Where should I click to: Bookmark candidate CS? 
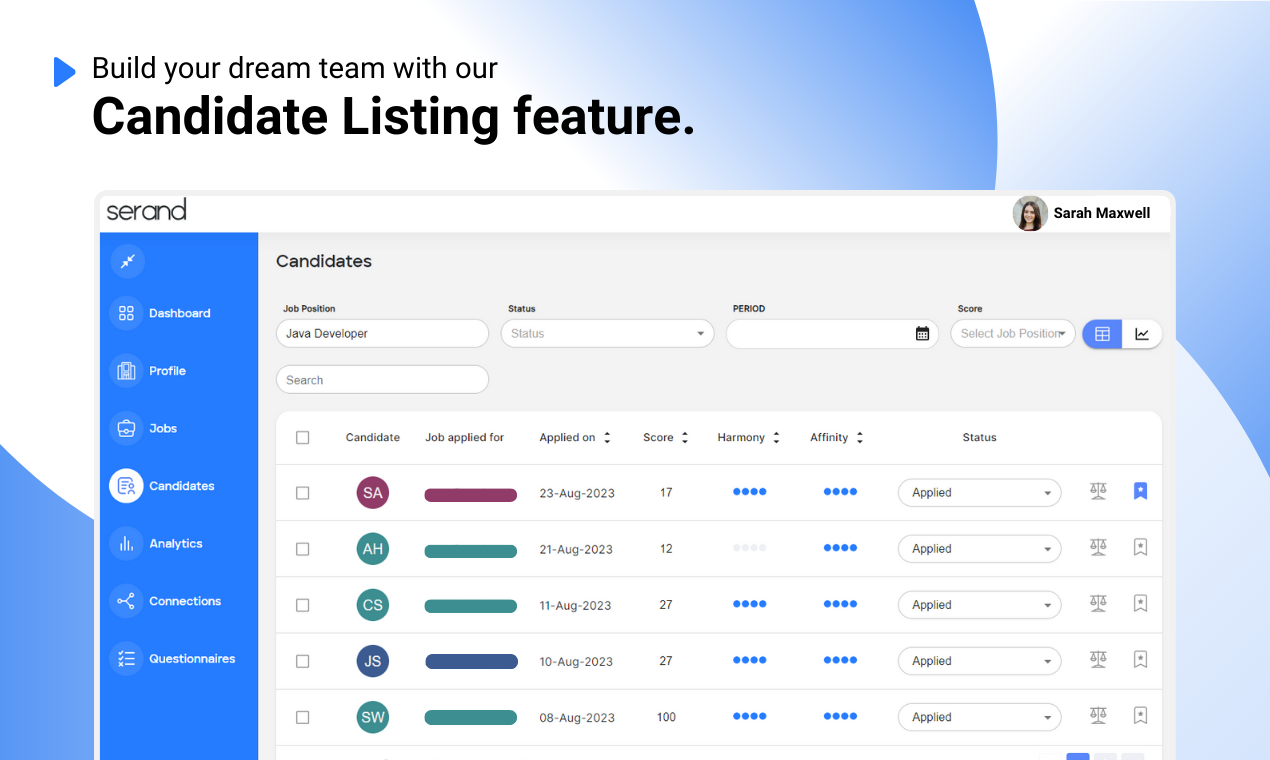(1140, 603)
